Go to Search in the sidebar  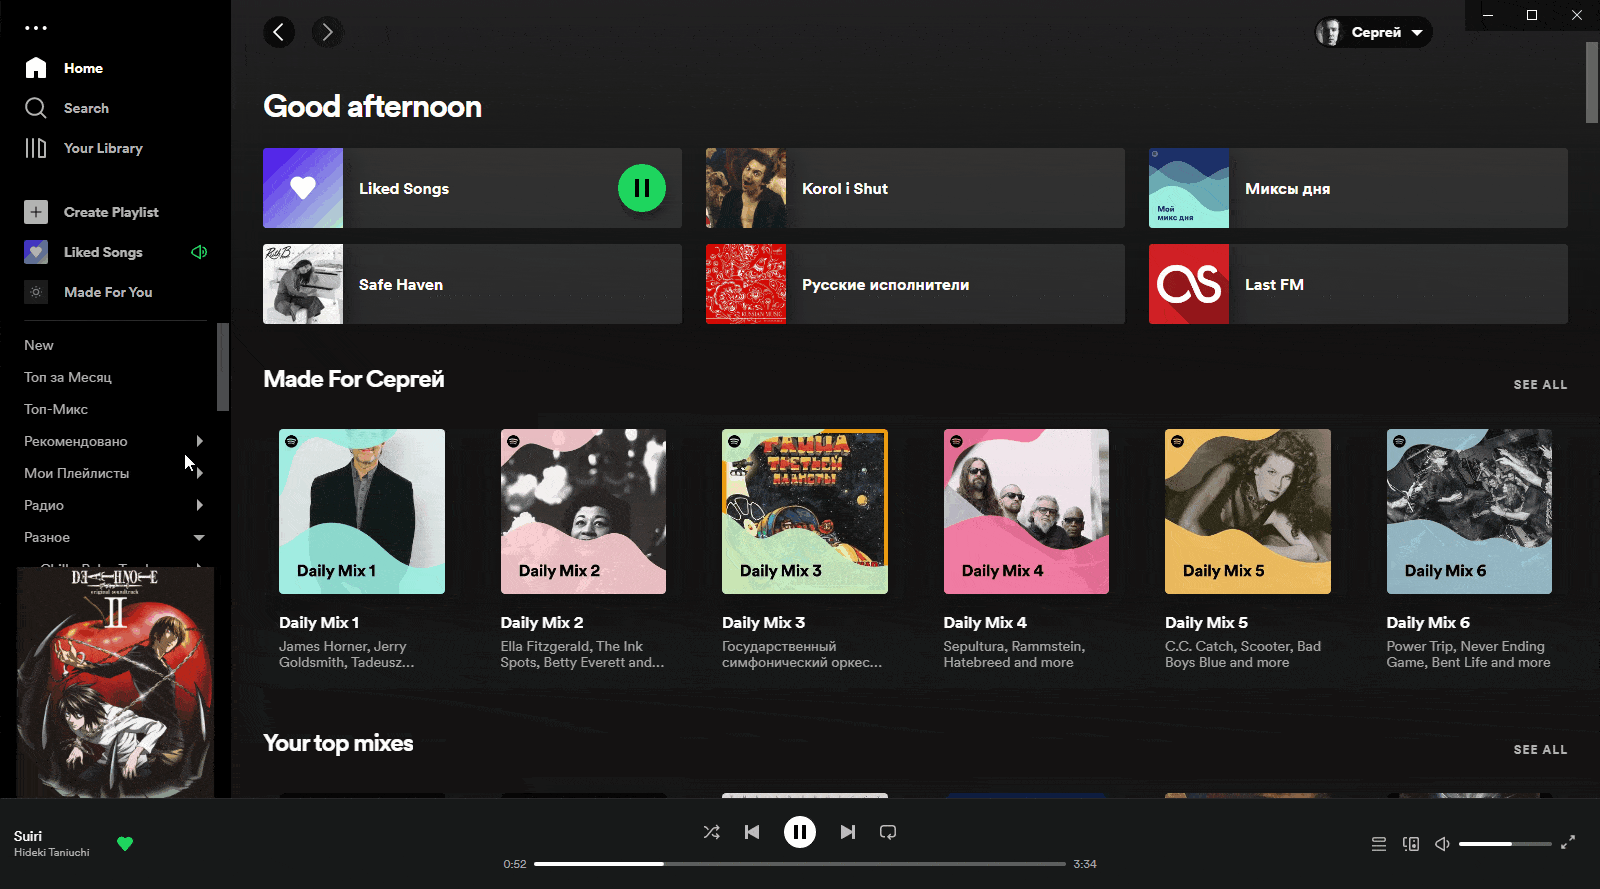(x=86, y=108)
